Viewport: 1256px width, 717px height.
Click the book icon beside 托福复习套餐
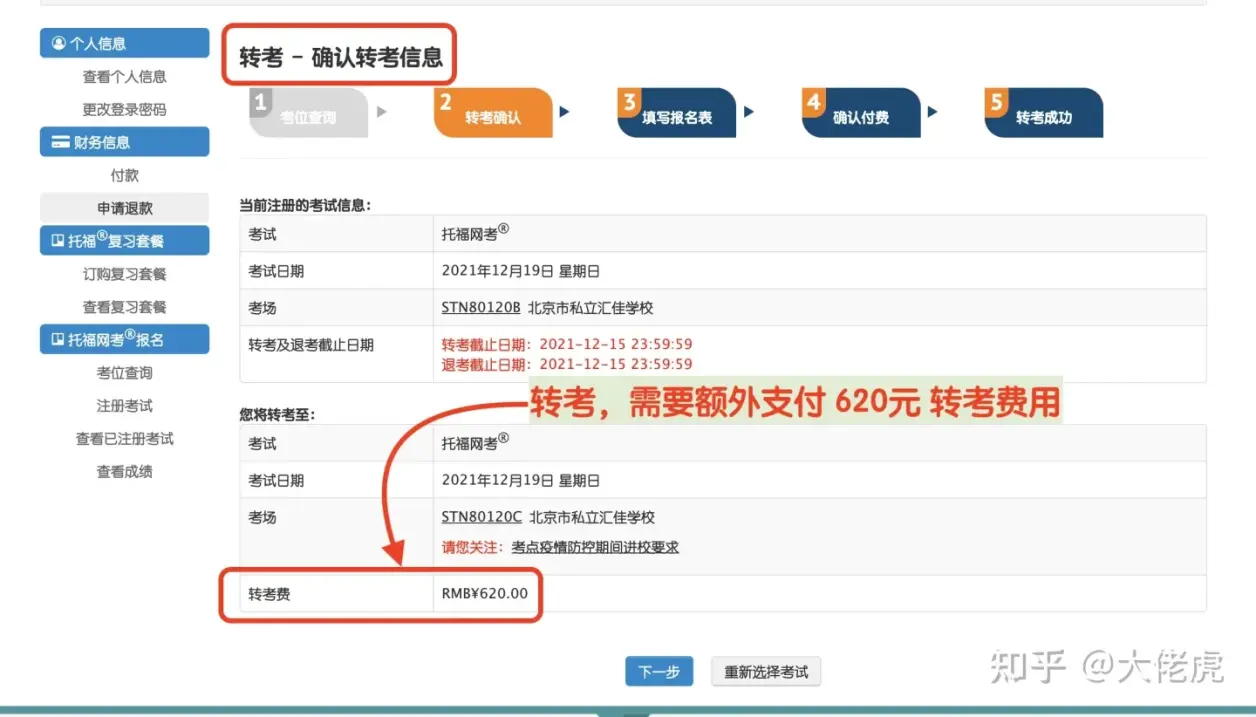pos(58,241)
